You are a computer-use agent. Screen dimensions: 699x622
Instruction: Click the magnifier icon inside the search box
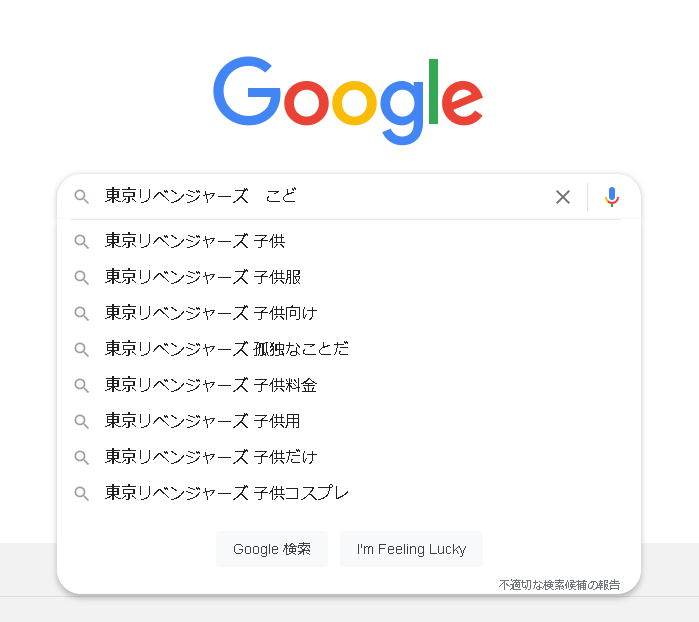82,197
